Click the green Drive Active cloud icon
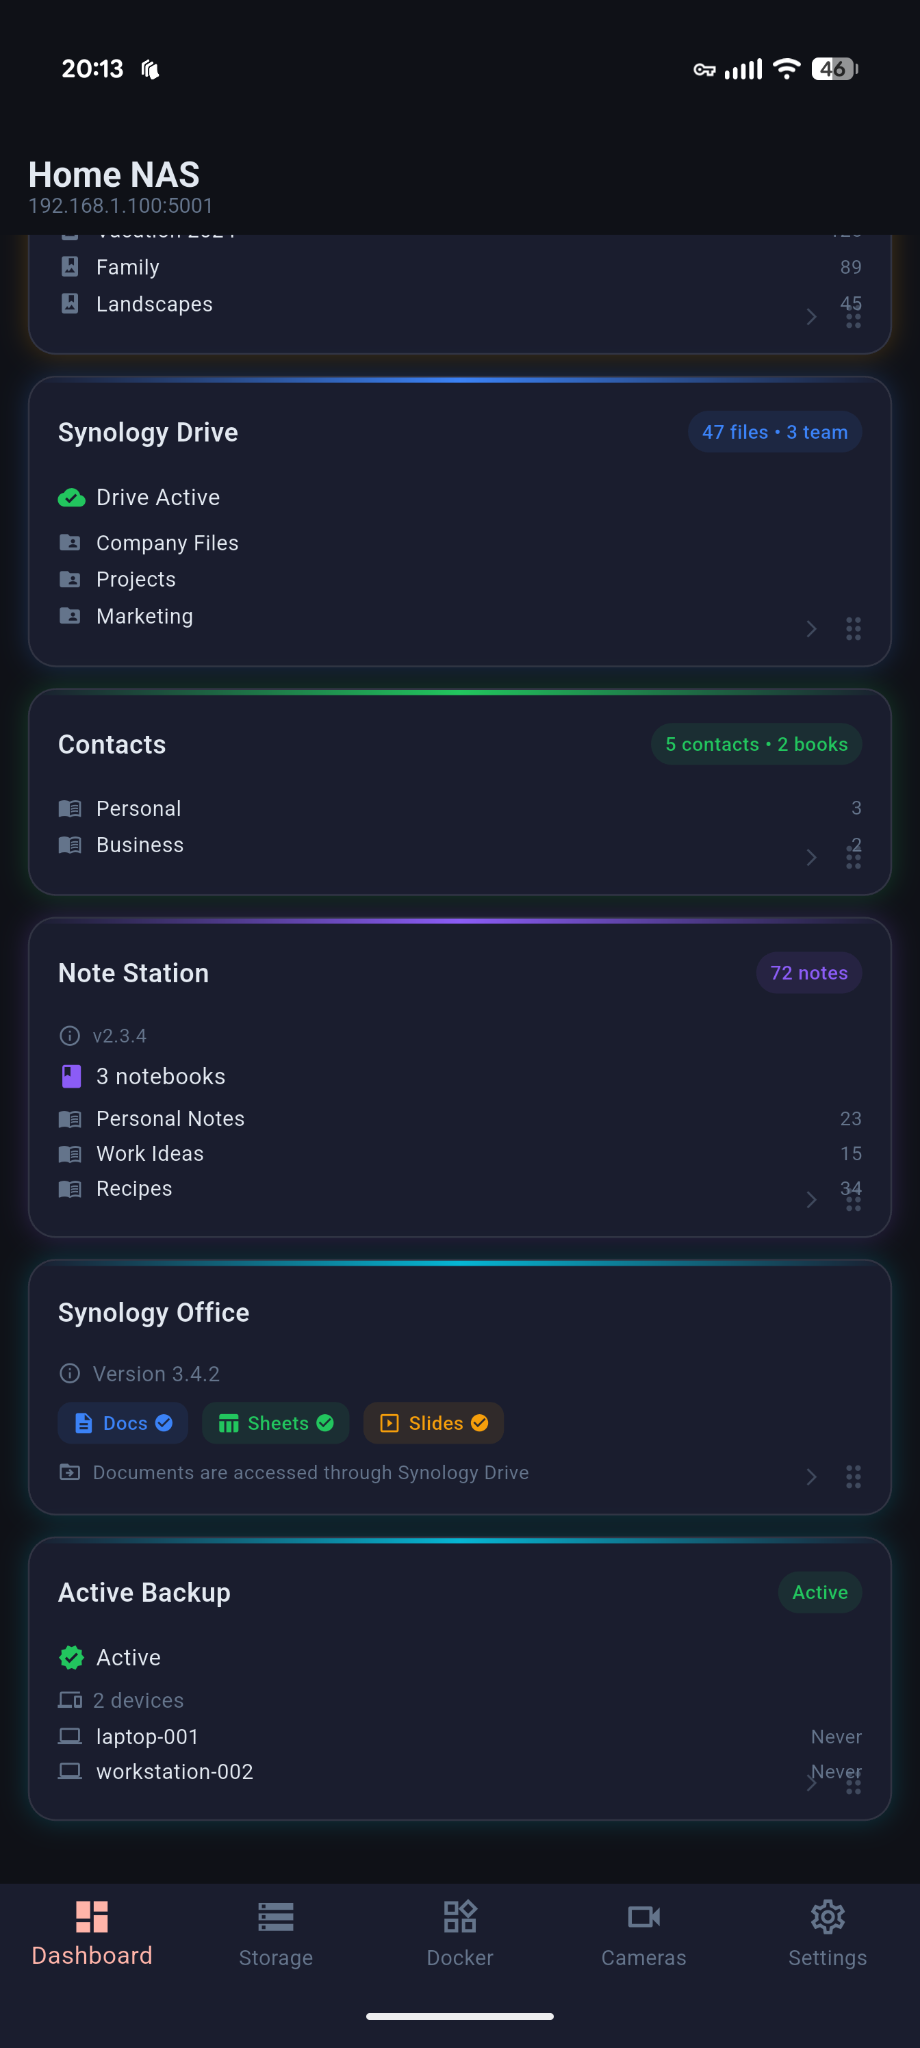This screenshot has width=920, height=2048. pos(71,497)
